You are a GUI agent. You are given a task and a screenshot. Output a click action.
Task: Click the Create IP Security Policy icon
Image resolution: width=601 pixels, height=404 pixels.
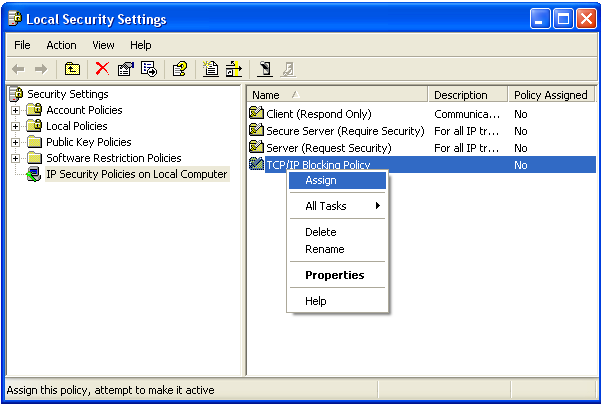210,69
